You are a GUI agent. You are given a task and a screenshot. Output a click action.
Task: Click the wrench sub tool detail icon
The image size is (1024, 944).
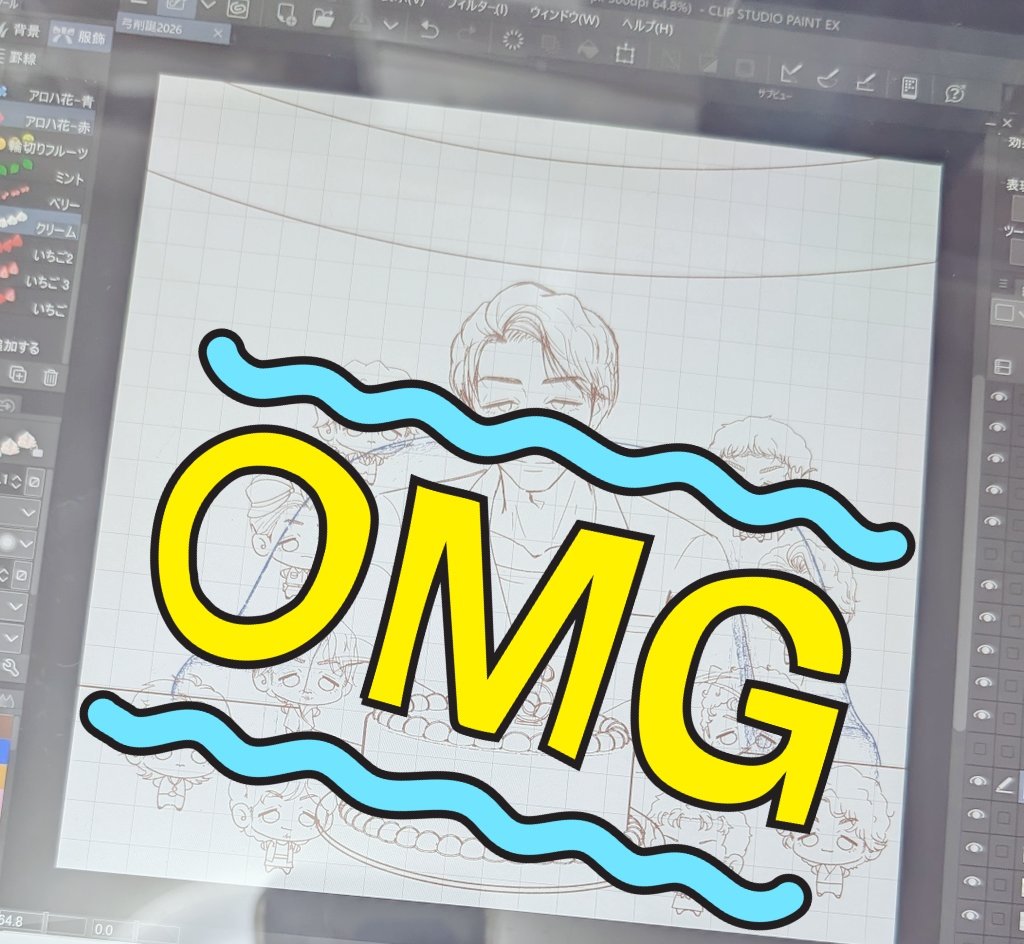point(10,667)
